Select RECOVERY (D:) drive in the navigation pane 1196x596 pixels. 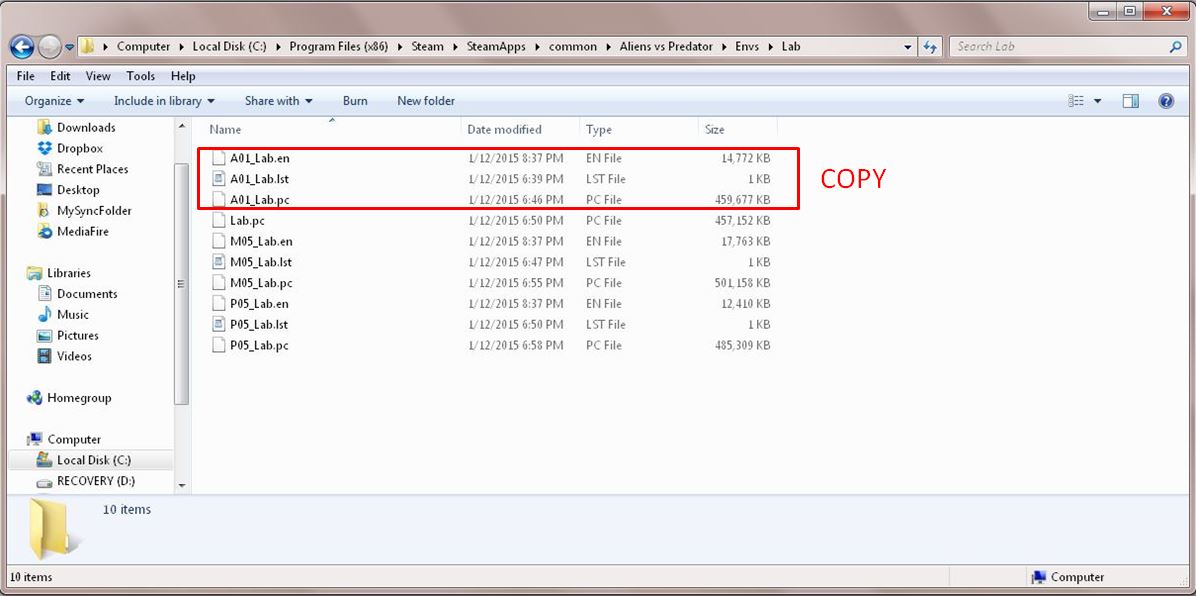(x=95, y=481)
